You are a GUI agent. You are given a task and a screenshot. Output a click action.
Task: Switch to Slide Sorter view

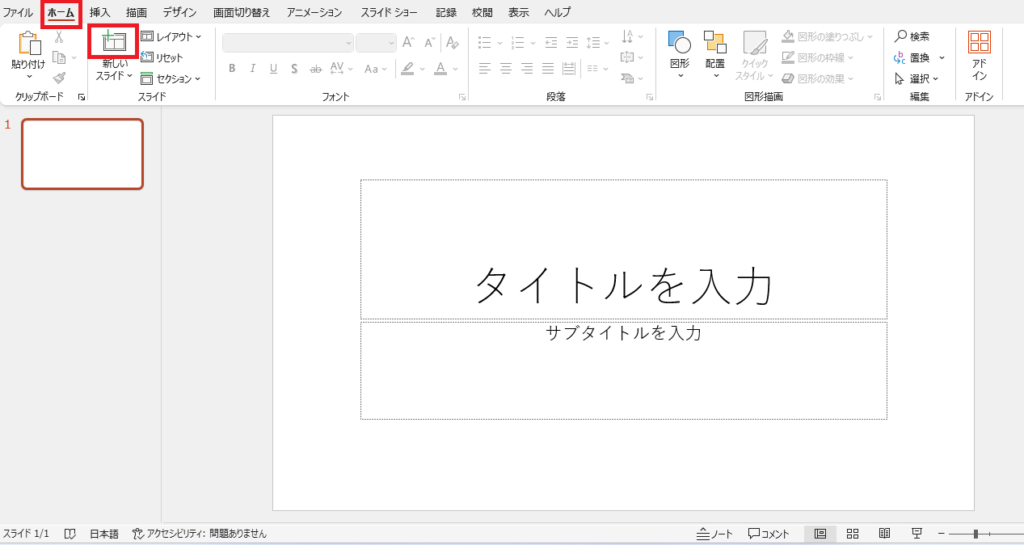(x=853, y=534)
